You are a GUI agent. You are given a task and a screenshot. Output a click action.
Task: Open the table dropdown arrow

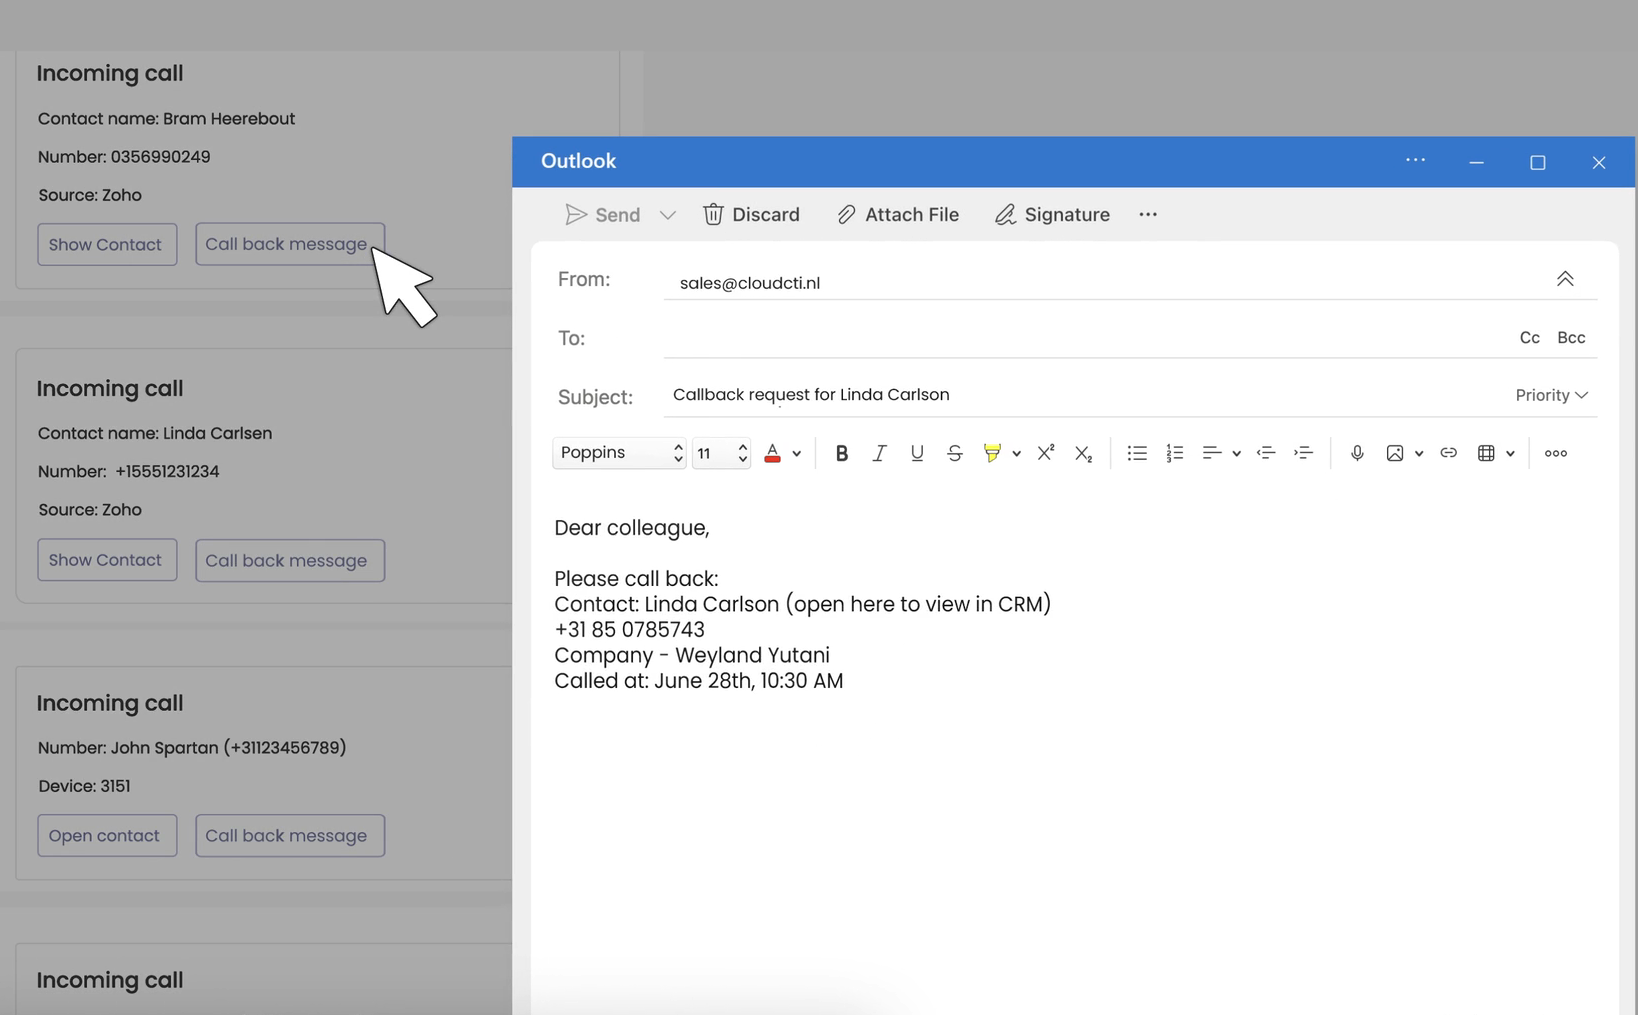[x=1510, y=454]
